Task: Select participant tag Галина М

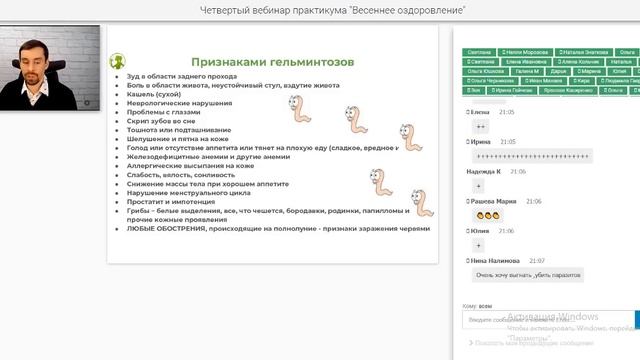Action: (527, 71)
